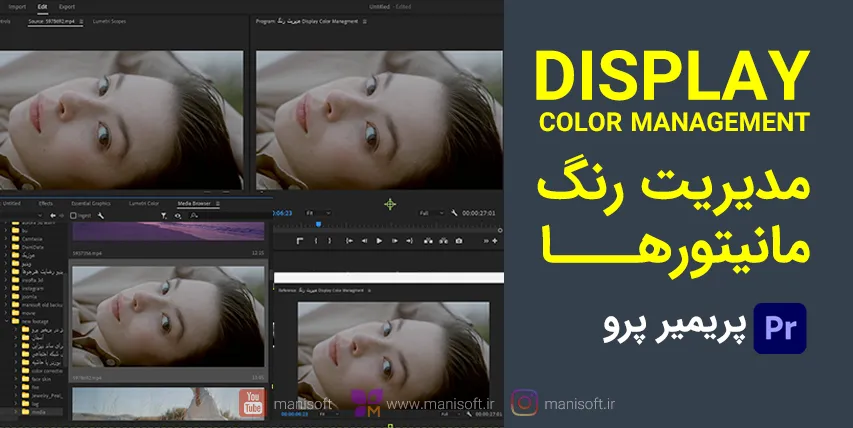Open the Media Browser panel menu icon
The height and width of the screenshot is (428, 853).
tap(218, 204)
